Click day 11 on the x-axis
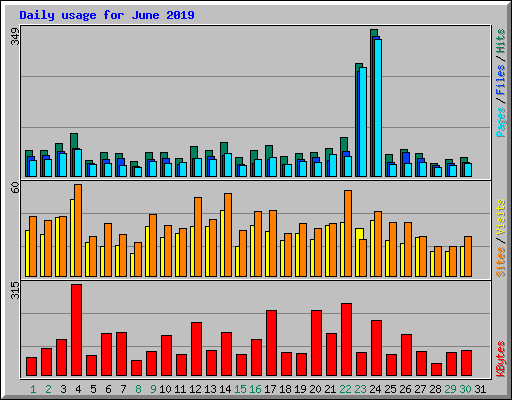This screenshot has width=512, height=400. (x=180, y=389)
